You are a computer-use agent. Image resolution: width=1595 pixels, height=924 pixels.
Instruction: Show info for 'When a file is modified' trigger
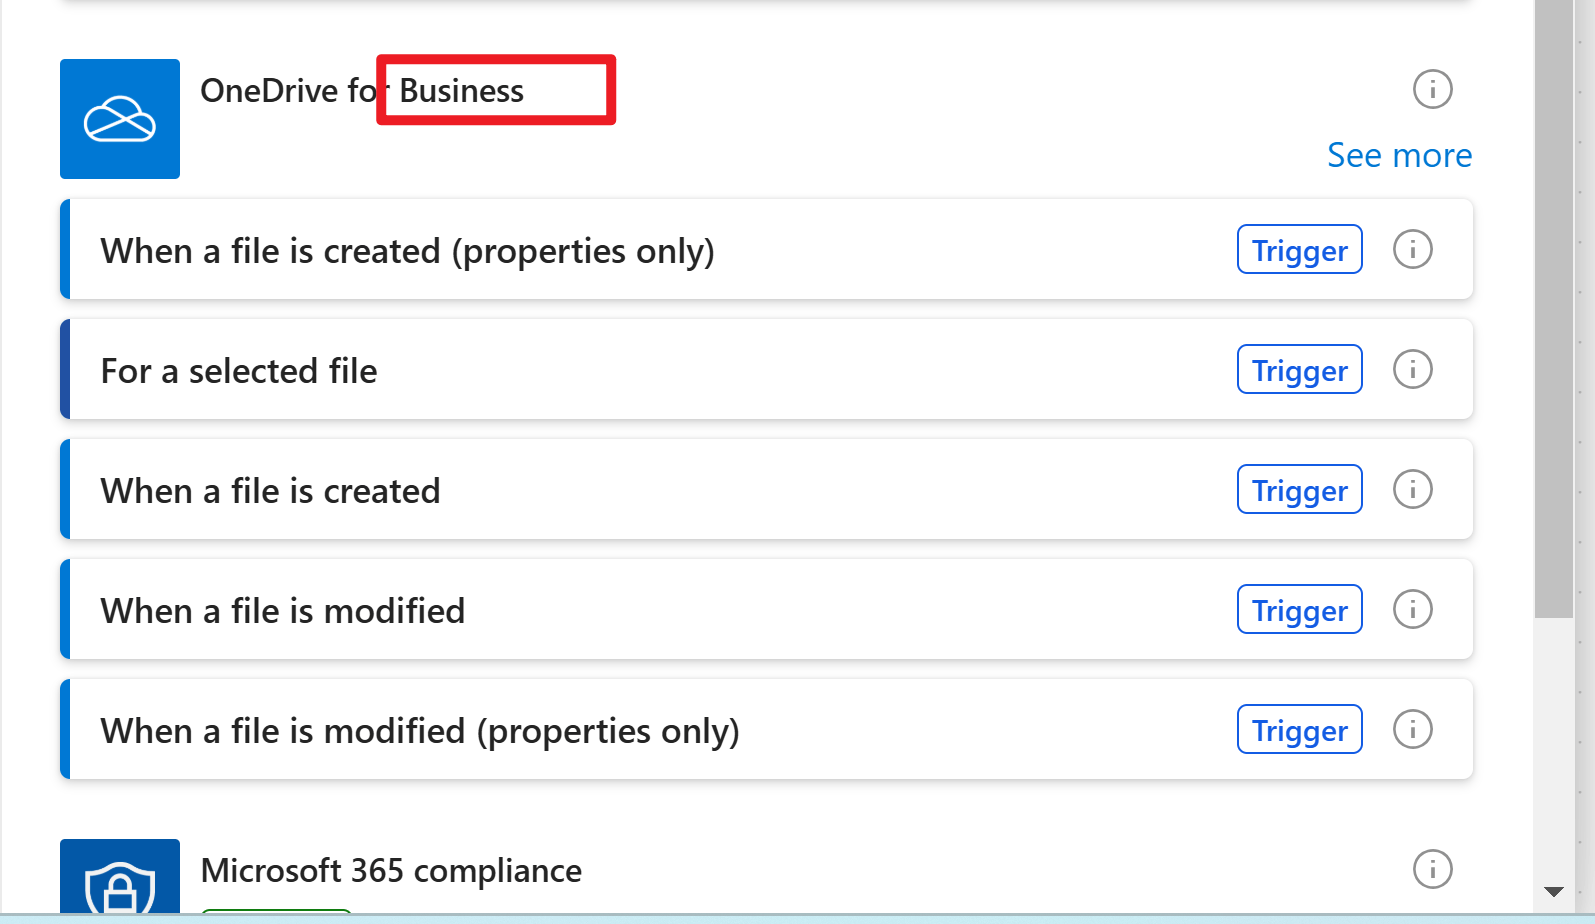[x=1412, y=609]
